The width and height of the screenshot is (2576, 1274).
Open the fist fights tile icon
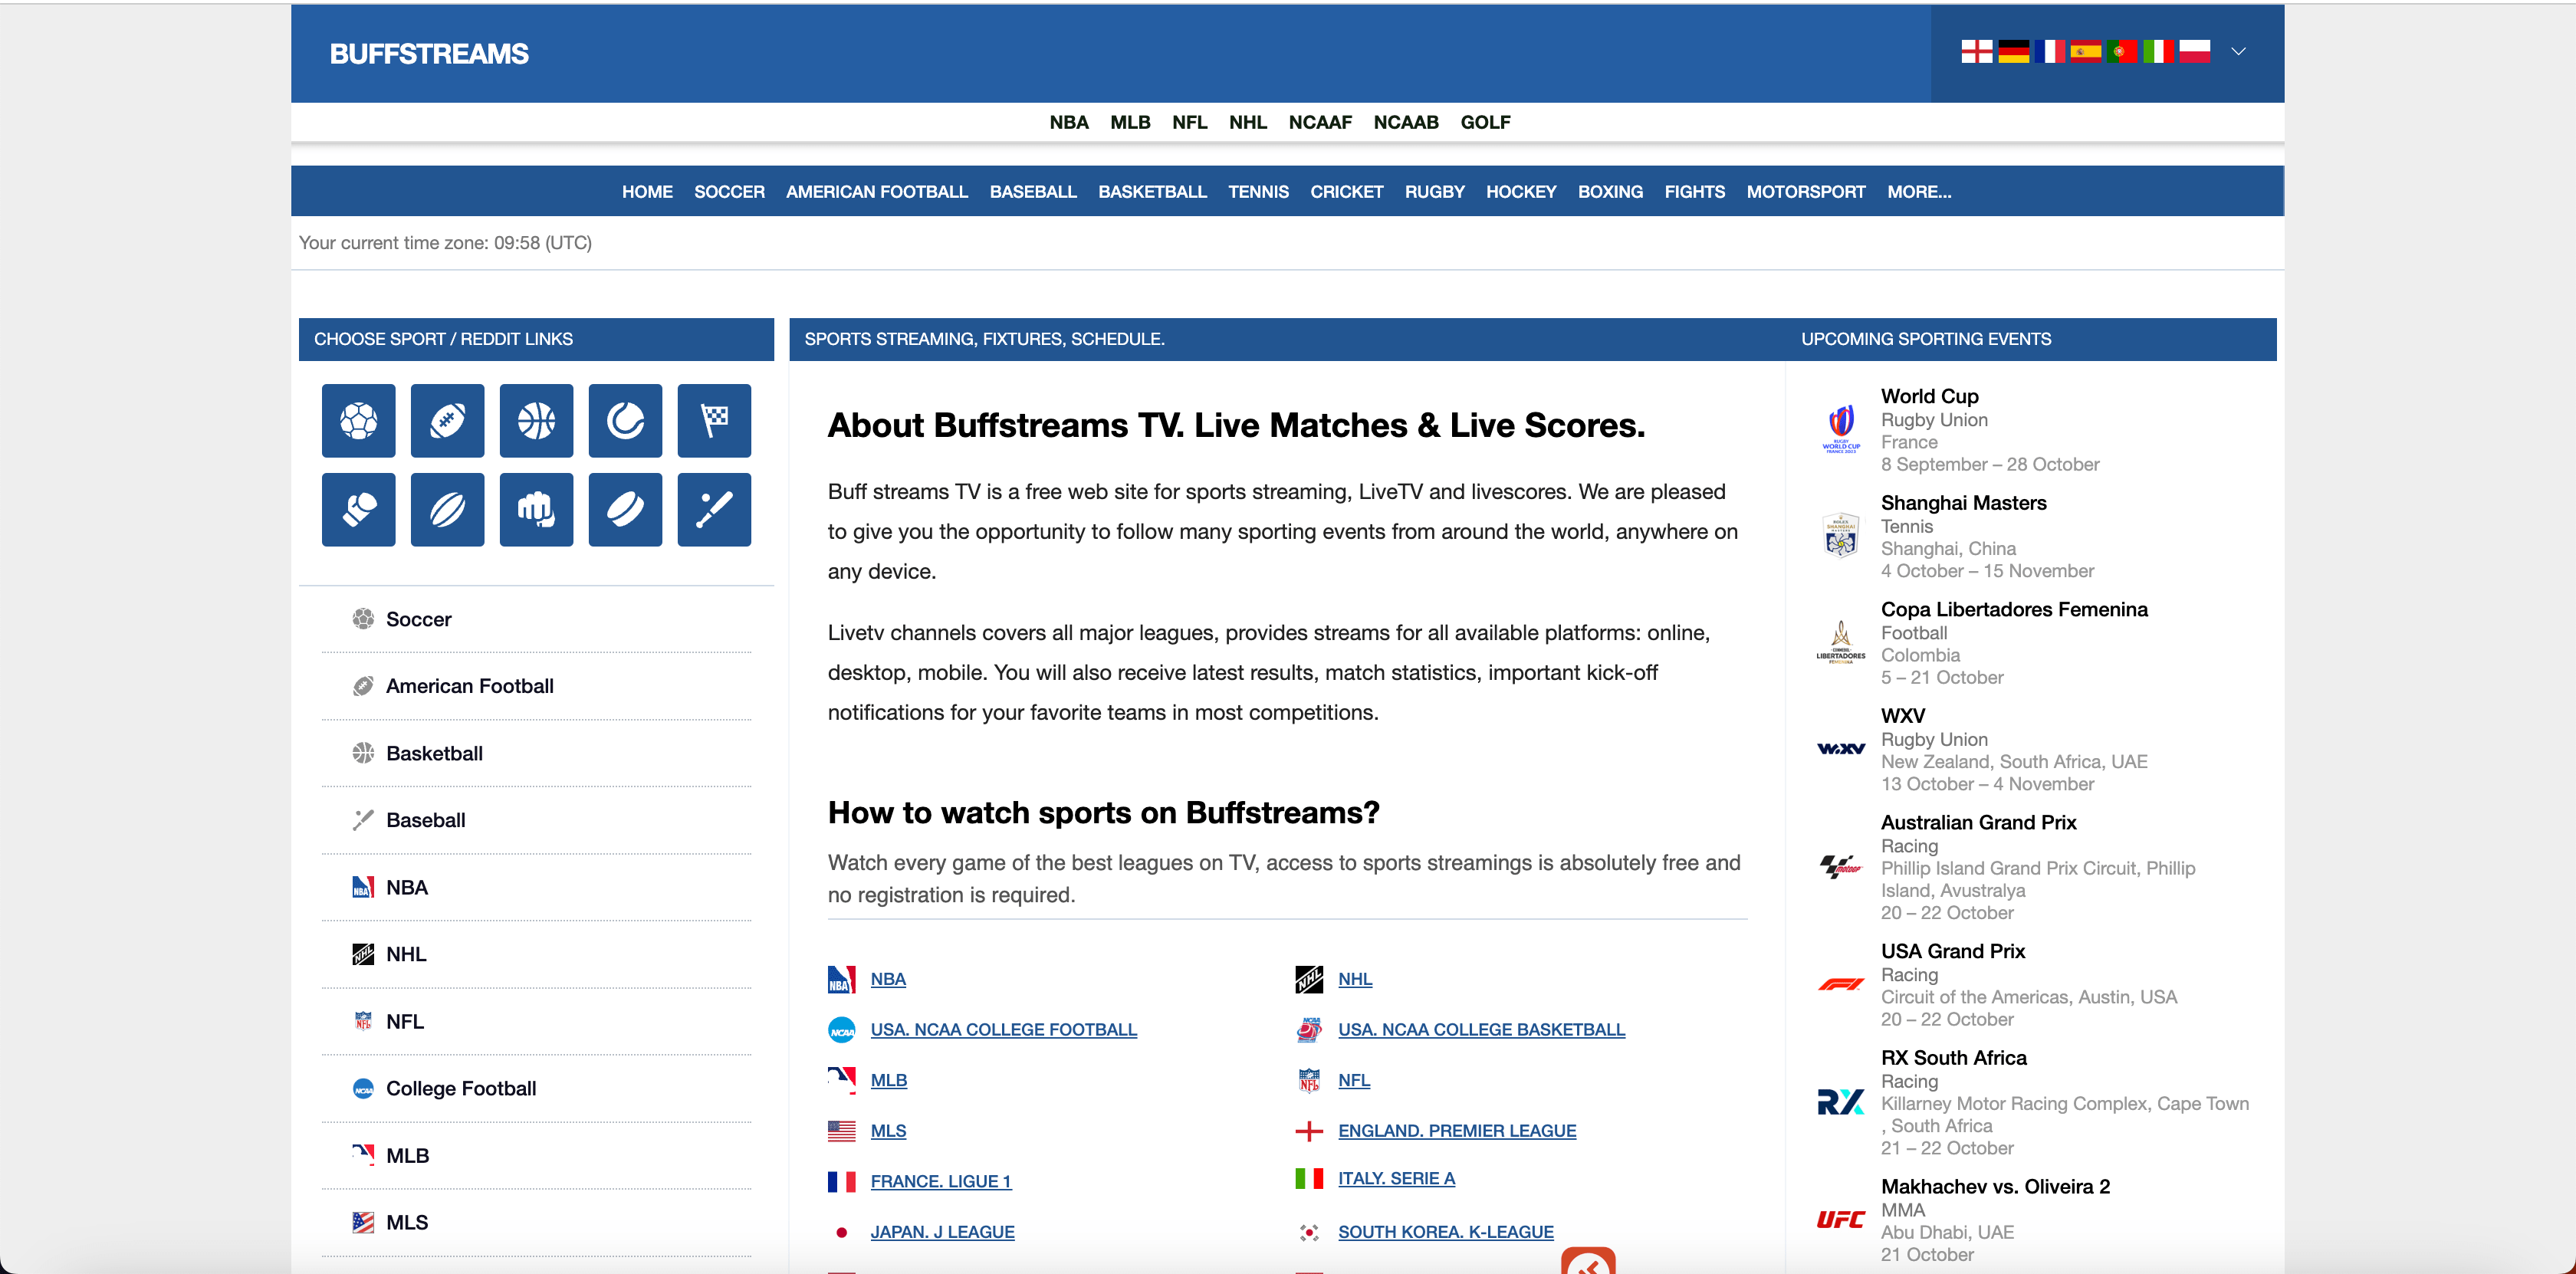536,509
